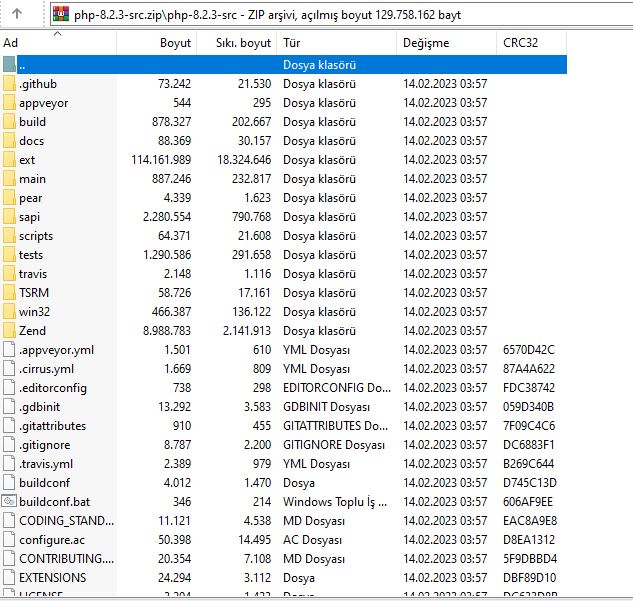Click CRC32 value 606AF9EE
This screenshot has width=633, height=601.
click(x=528, y=502)
